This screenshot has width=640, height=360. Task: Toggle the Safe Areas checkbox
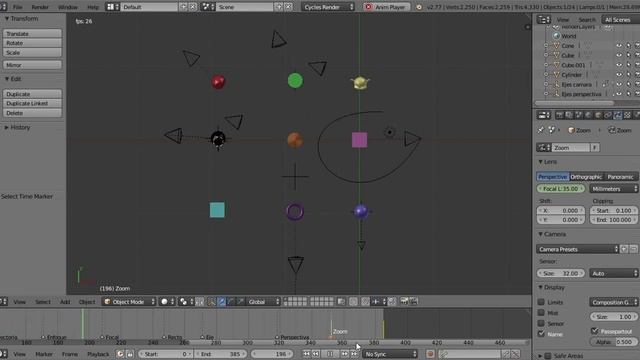coord(548,356)
